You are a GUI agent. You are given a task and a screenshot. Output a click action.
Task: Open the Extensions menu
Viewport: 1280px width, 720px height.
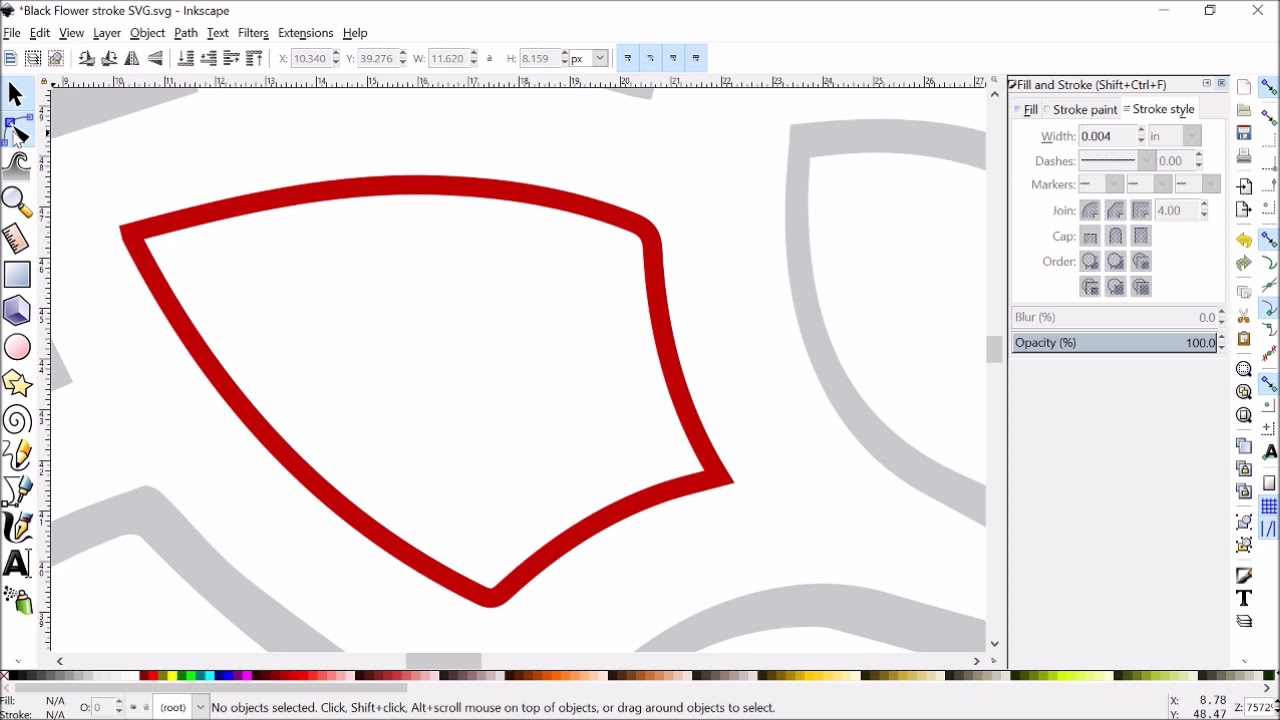point(305,33)
